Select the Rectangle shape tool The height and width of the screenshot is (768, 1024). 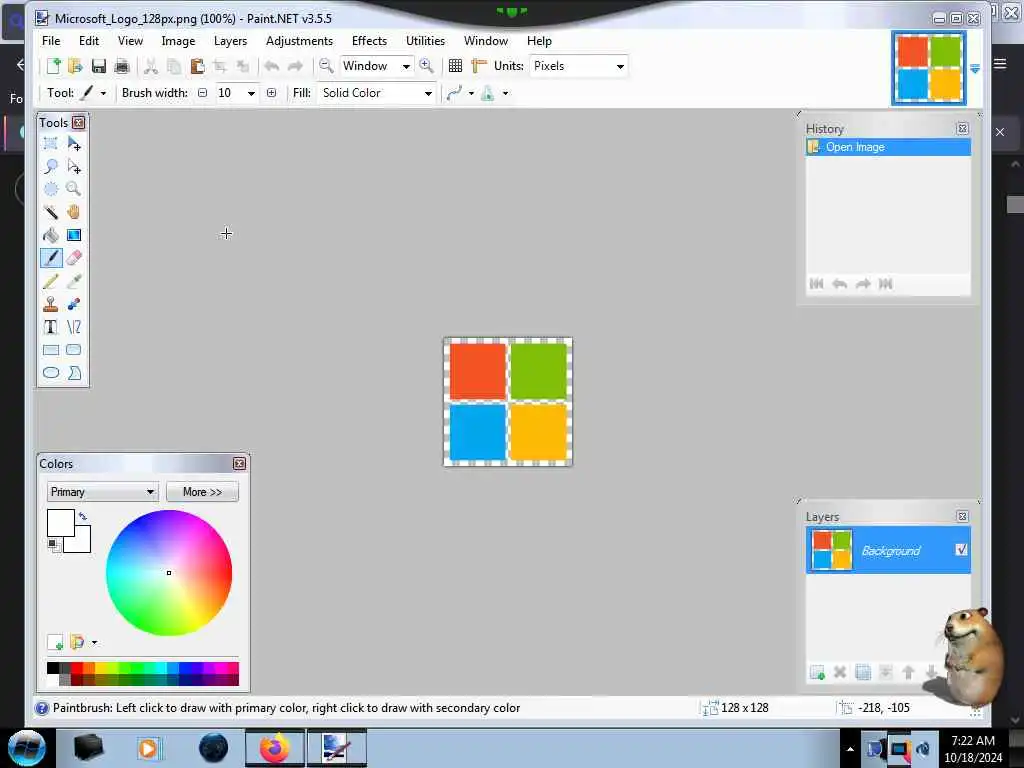pos(51,350)
